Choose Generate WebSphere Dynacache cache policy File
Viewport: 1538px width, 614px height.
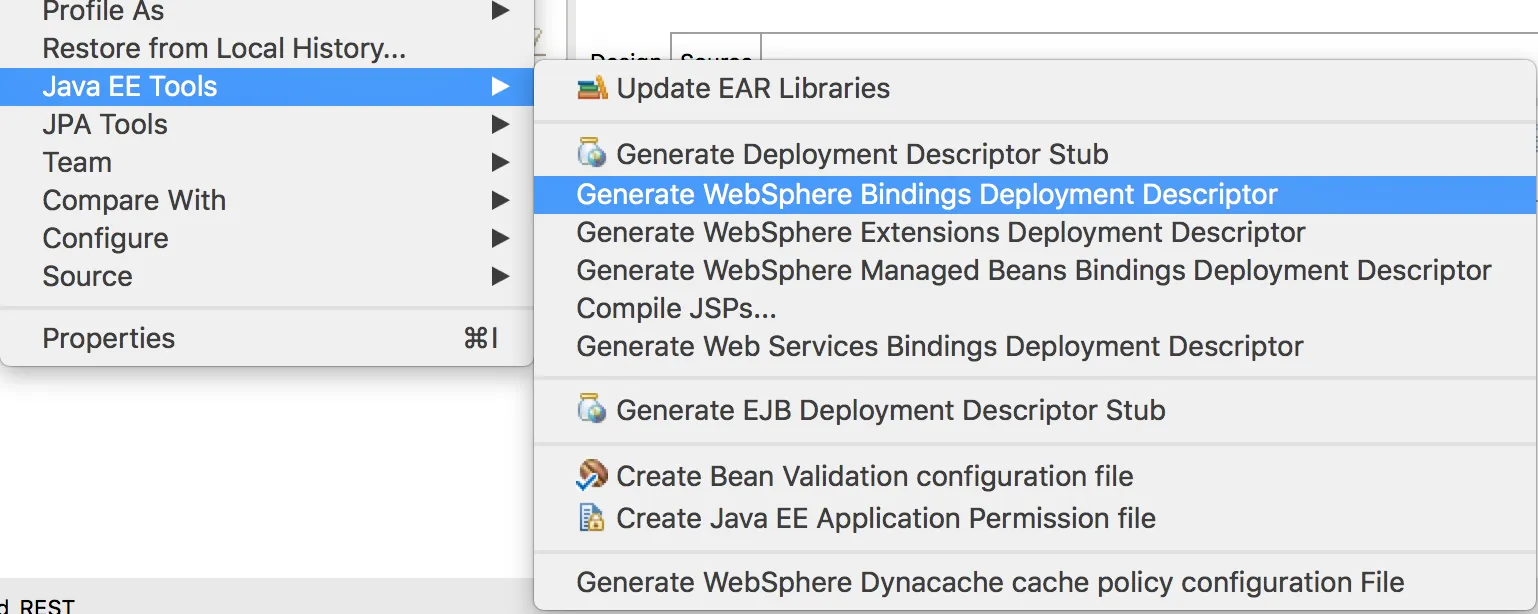pos(990,582)
